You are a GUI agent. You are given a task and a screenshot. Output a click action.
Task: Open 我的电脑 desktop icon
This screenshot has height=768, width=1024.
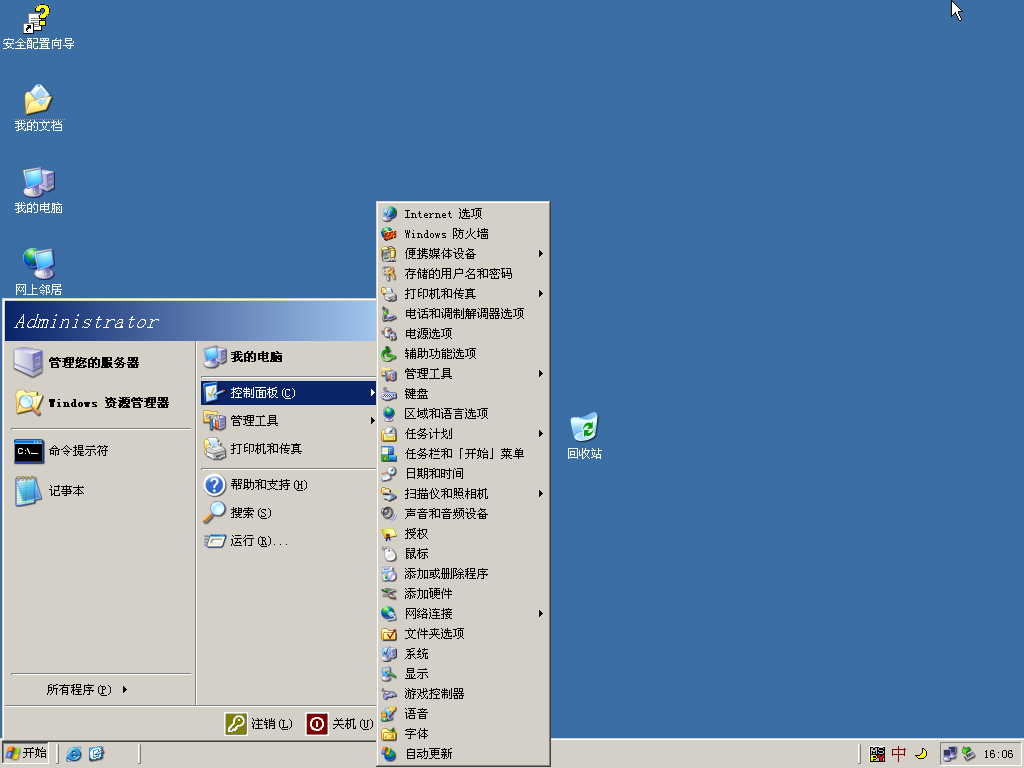(39, 182)
